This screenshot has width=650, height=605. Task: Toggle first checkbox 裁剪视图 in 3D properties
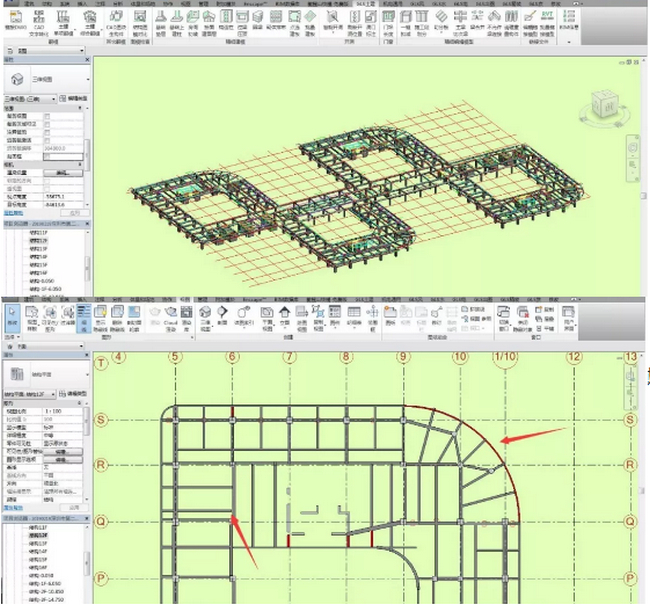[47, 117]
